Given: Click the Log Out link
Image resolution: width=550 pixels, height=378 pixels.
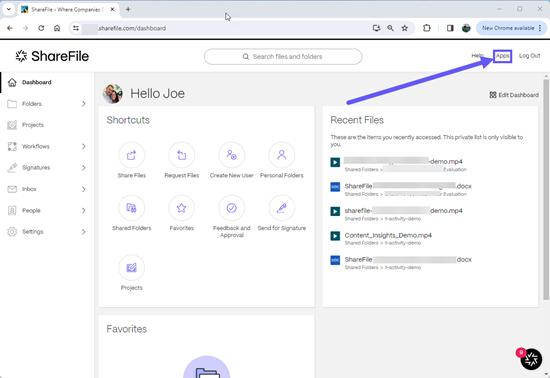Looking at the screenshot, I should pos(529,56).
